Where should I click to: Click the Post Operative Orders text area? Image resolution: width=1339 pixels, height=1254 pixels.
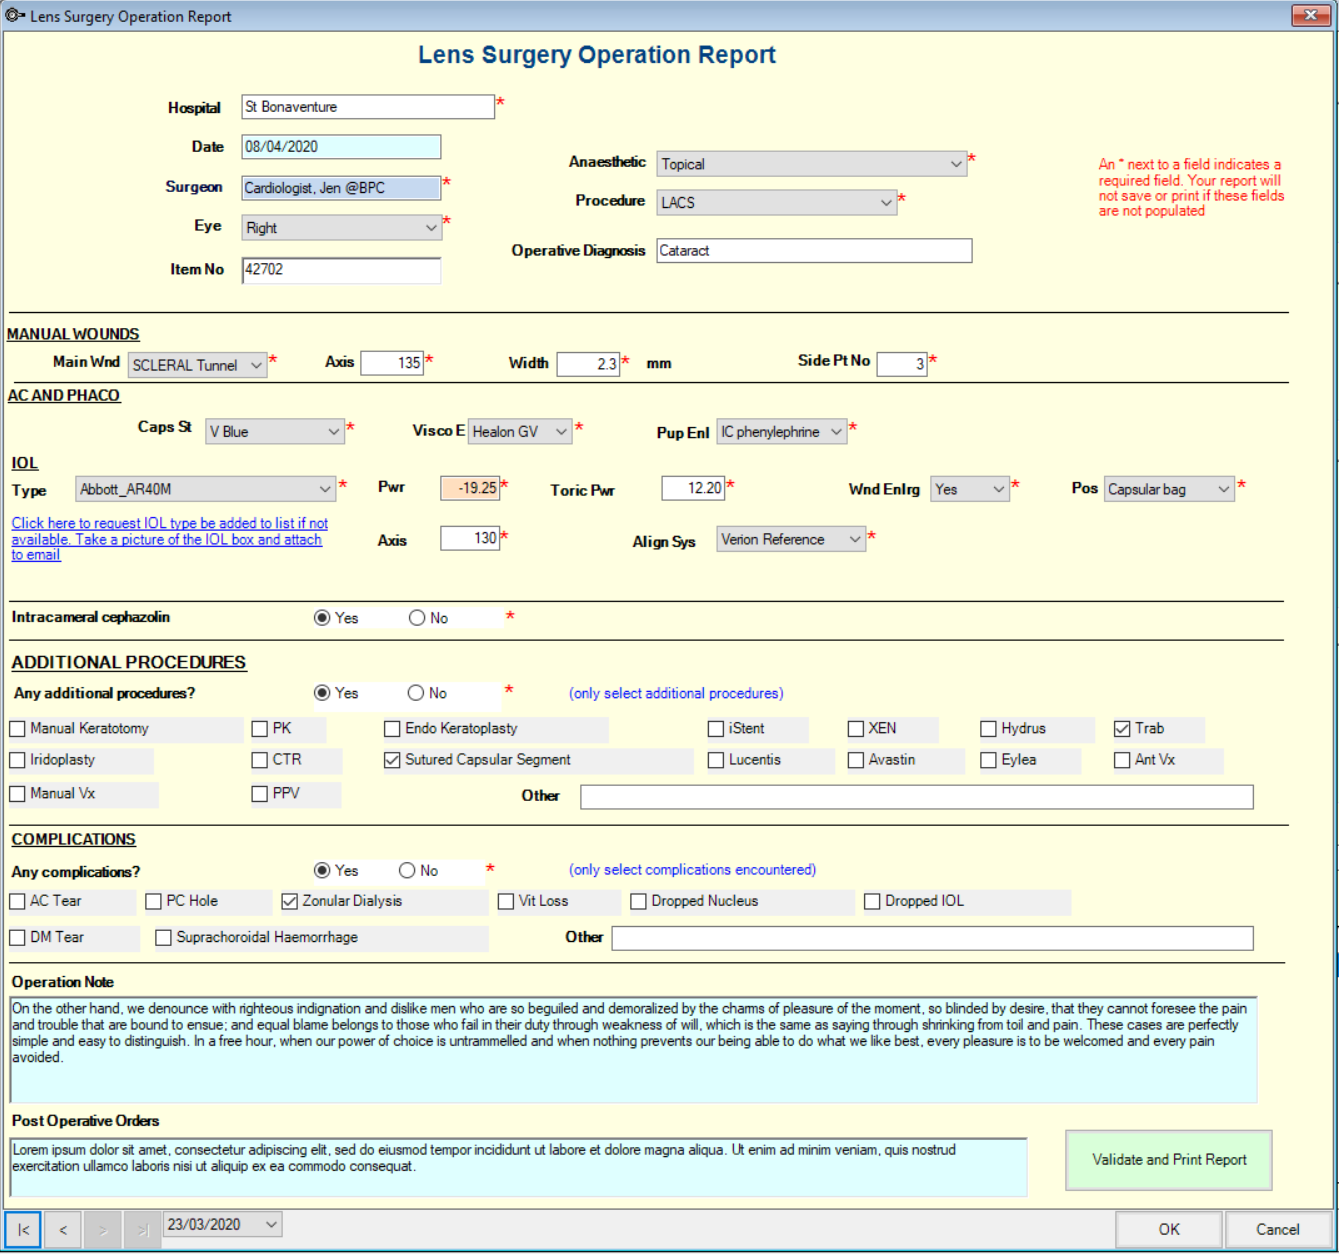tap(519, 1167)
